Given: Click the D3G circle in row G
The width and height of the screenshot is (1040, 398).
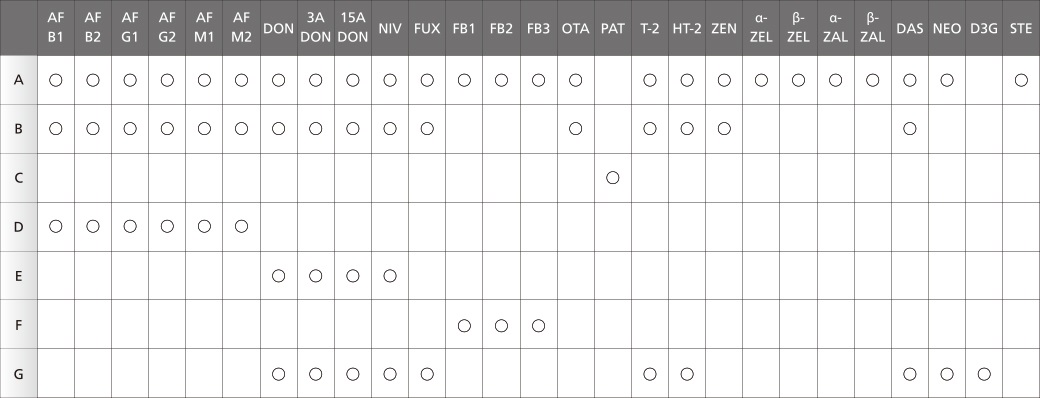Looking at the screenshot, I should (984, 374).
